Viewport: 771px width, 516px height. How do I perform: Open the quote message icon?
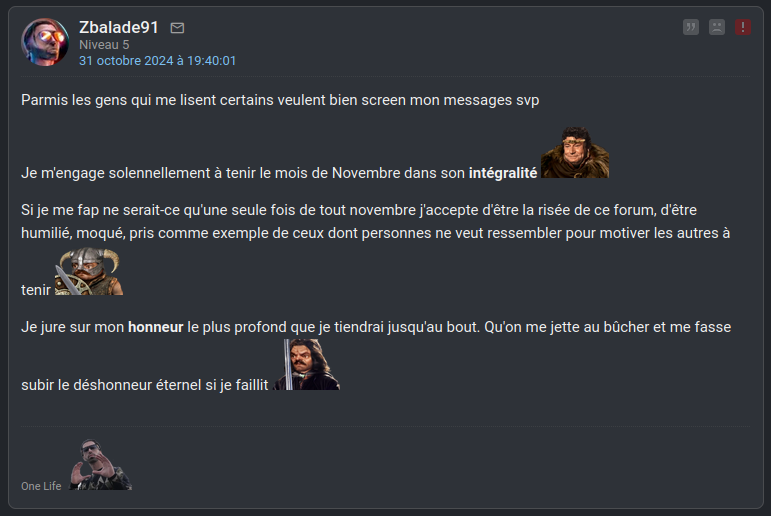[691, 27]
